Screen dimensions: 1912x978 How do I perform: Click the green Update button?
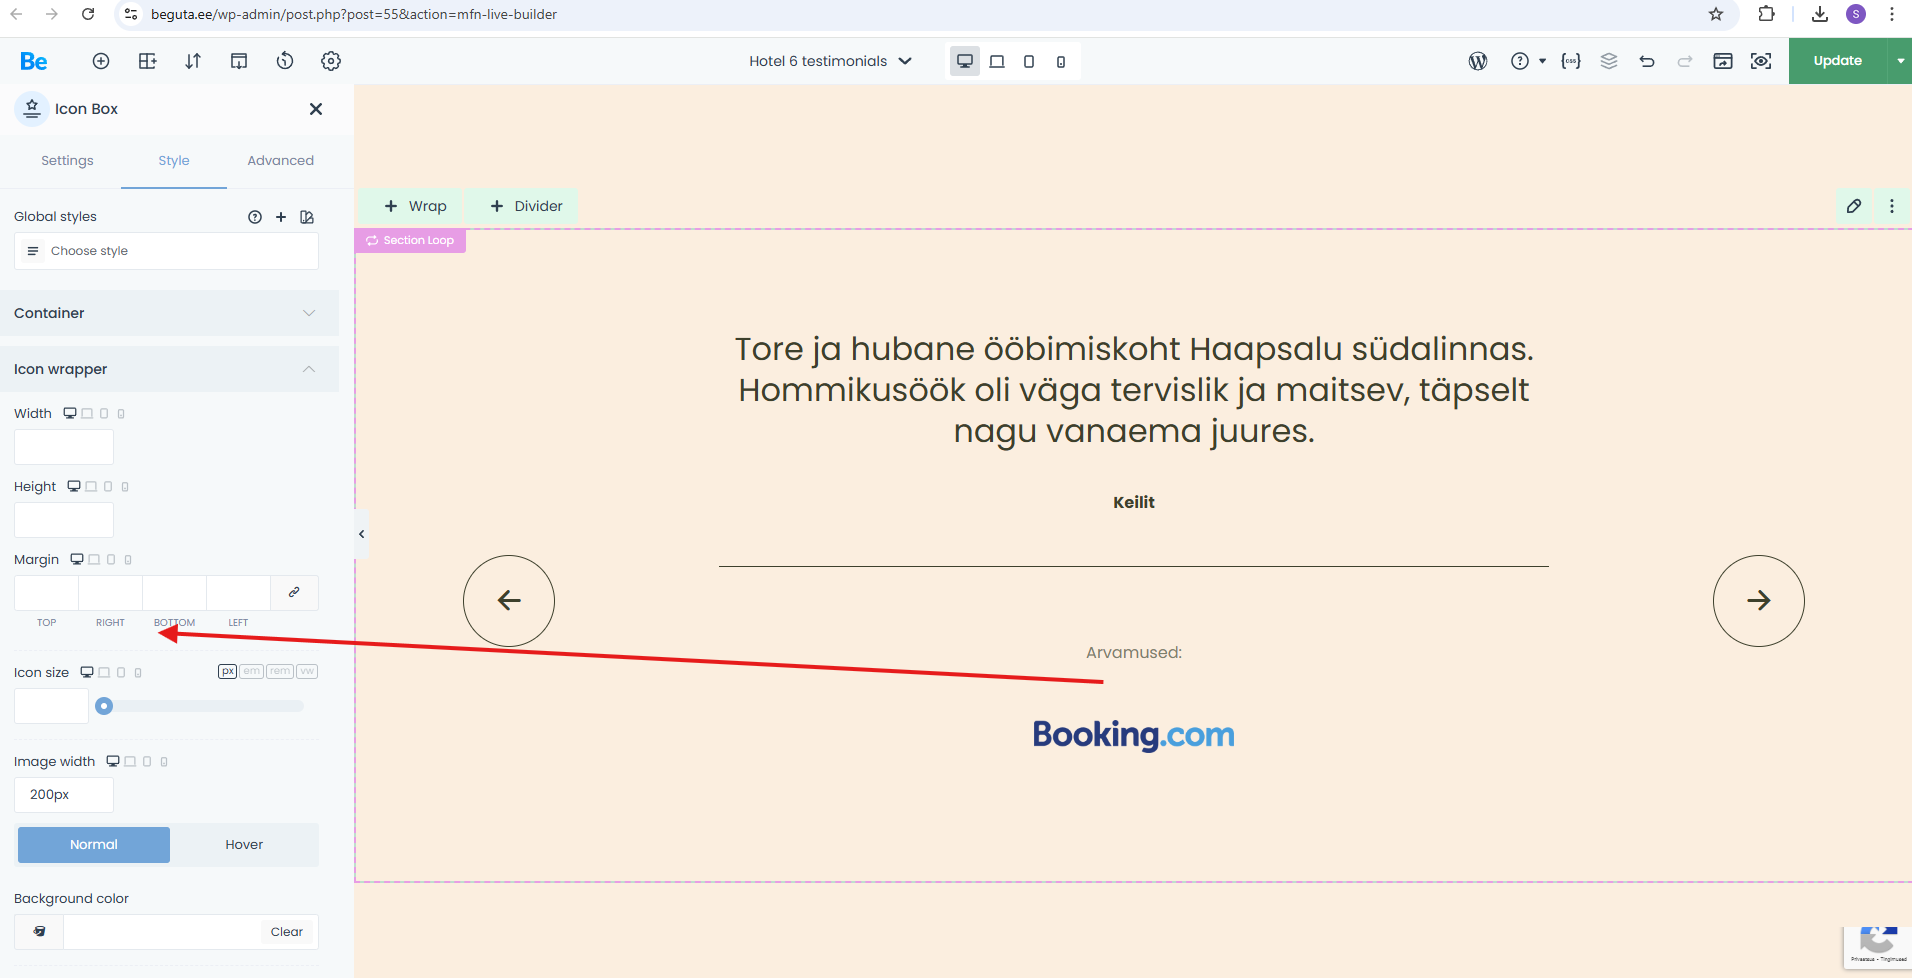click(x=1837, y=61)
